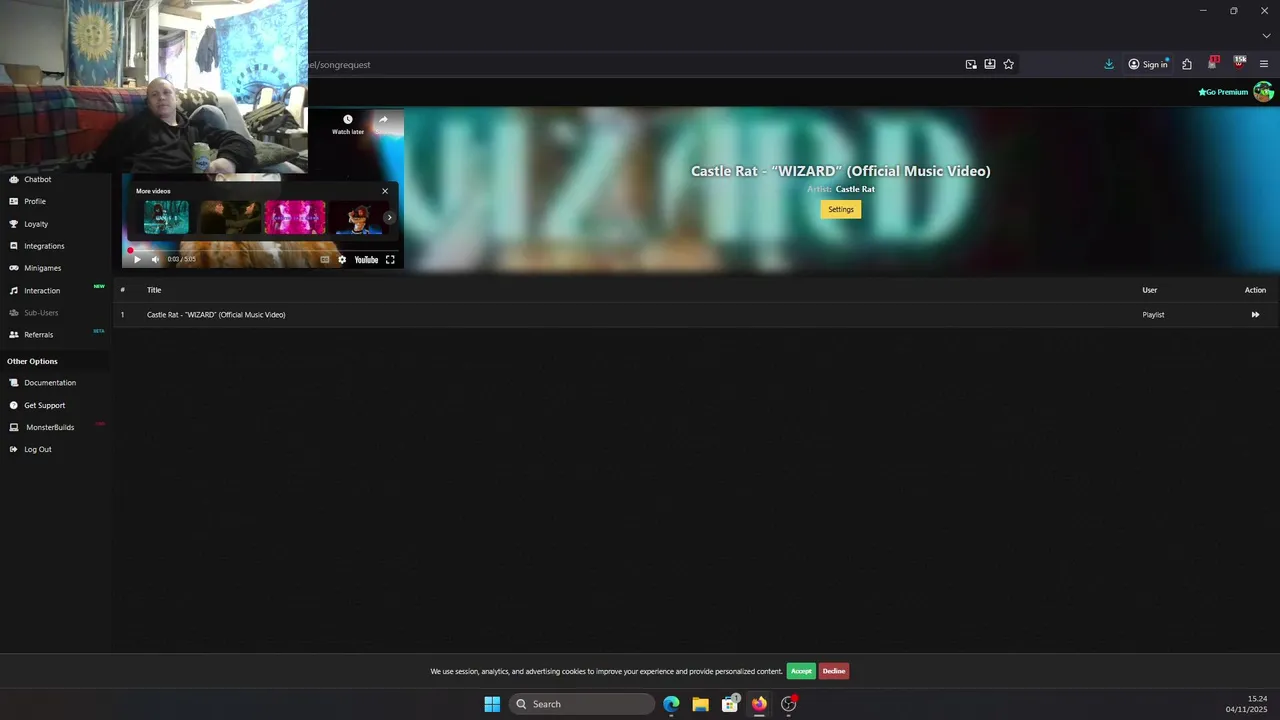
Task: Open the Interaction sidebar section
Action: [41, 290]
